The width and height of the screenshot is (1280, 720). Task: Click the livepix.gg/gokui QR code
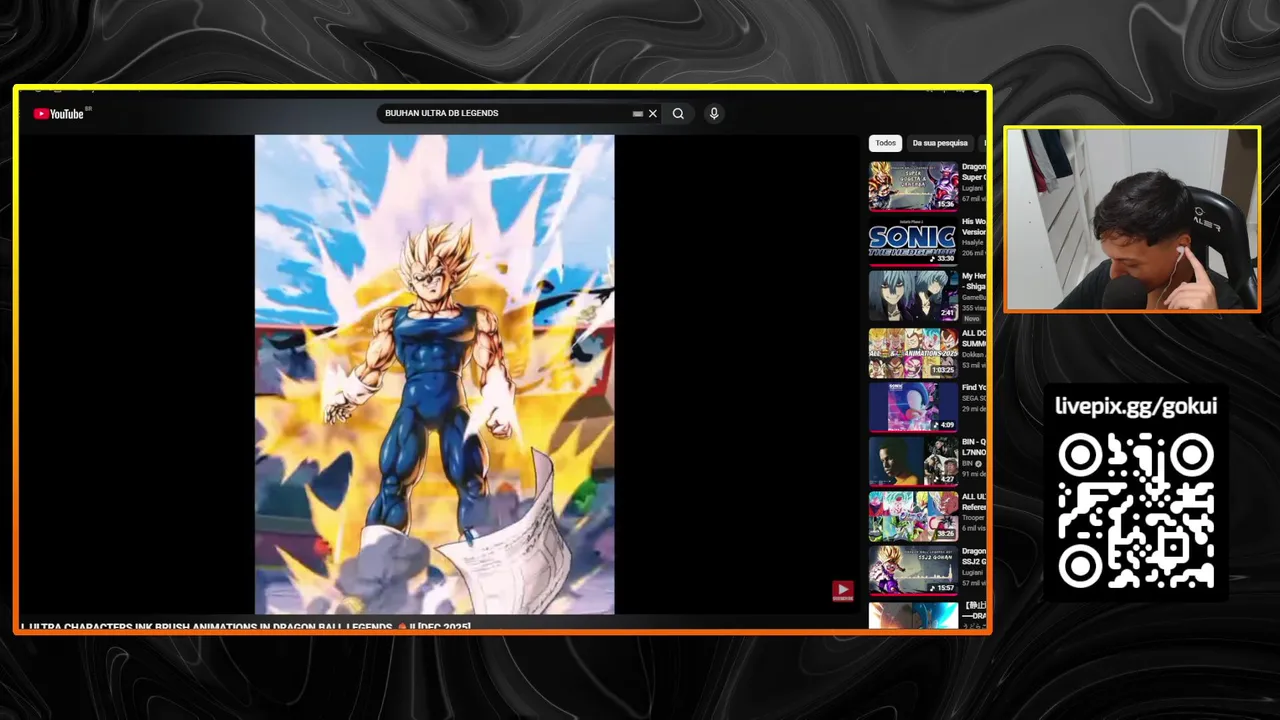[1136, 511]
